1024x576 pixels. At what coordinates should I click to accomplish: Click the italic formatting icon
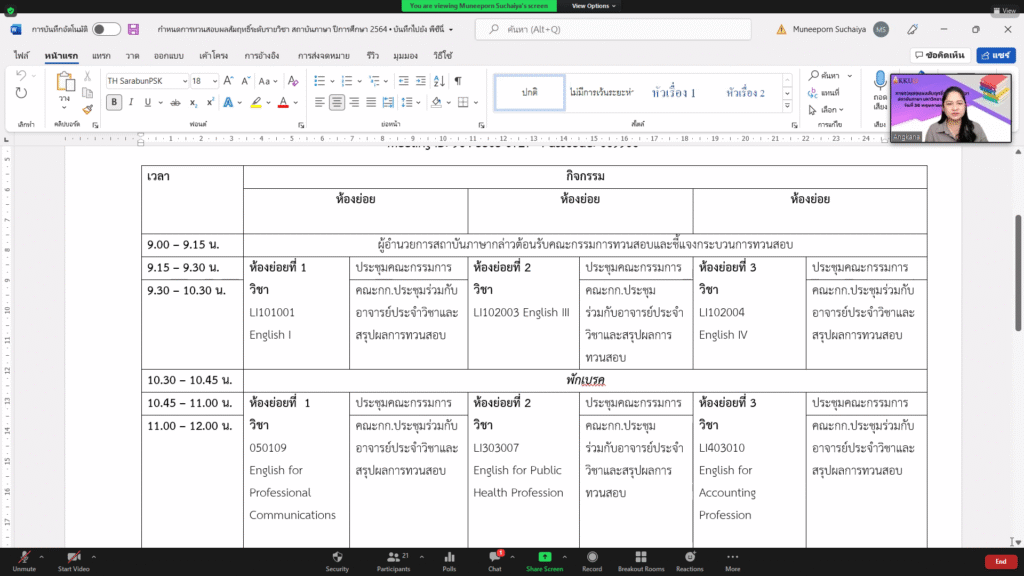(131, 102)
